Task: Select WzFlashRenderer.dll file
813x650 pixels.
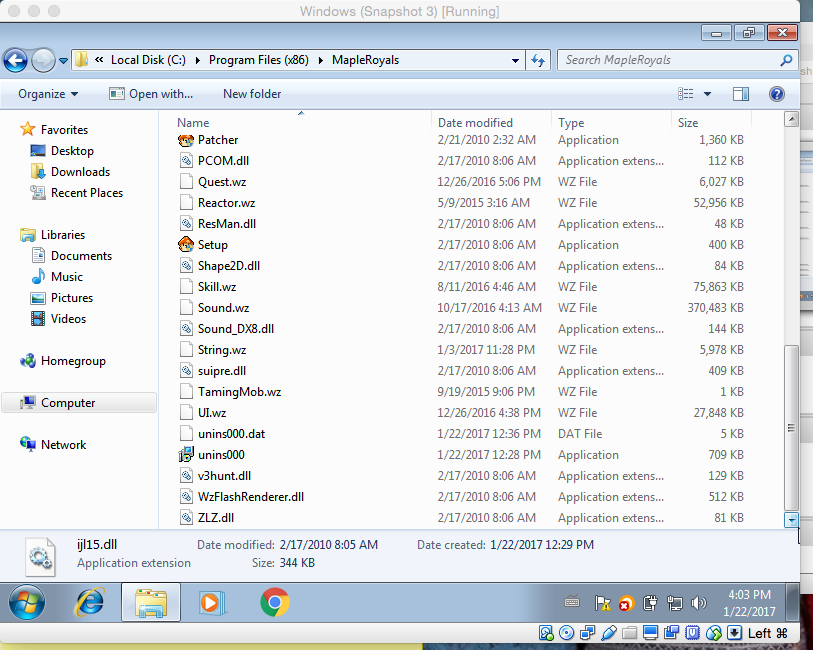Action: pyautogui.click(x=250, y=497)
